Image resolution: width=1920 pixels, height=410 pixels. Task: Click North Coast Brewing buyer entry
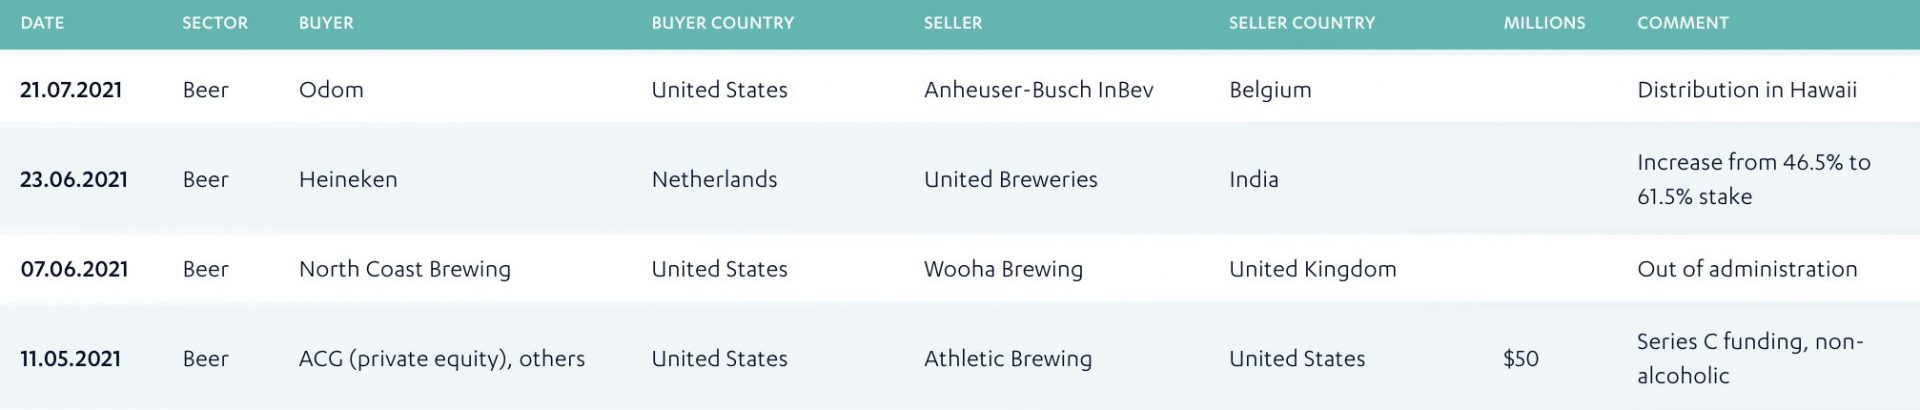[405, 269]
